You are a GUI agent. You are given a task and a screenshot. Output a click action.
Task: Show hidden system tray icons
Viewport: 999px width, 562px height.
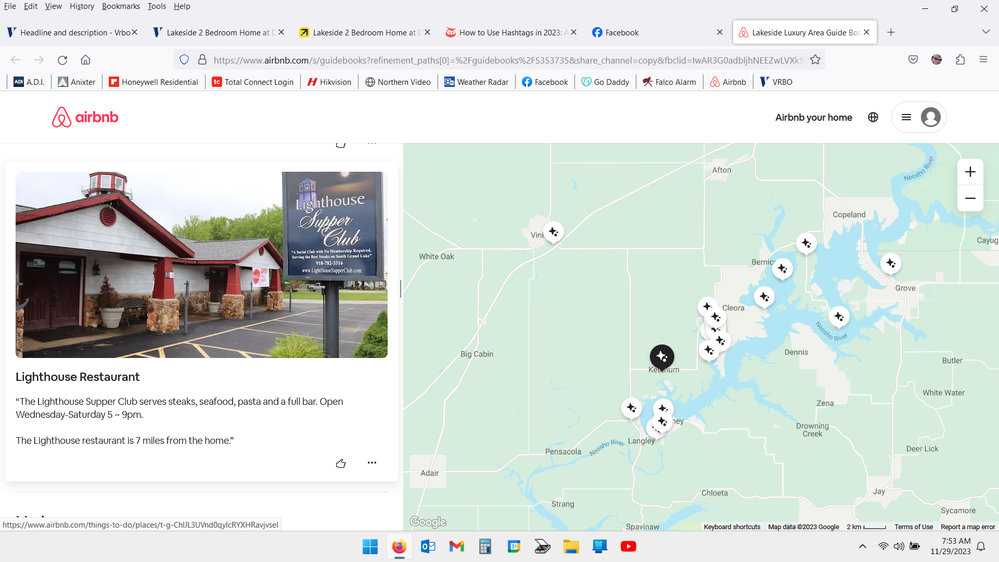[x=862, y=546]
